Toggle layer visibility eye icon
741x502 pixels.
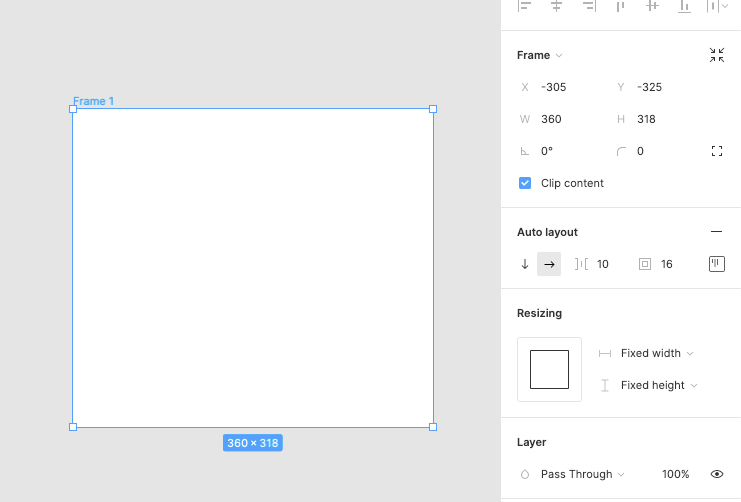tap(717, 474)
